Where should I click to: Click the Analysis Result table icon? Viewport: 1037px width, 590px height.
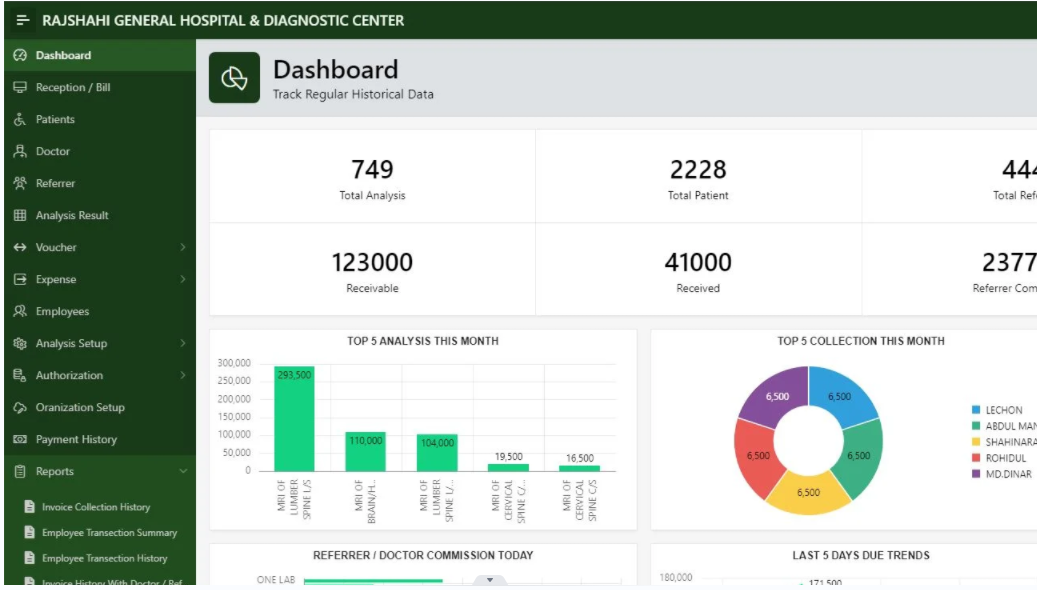coord(19,216)
